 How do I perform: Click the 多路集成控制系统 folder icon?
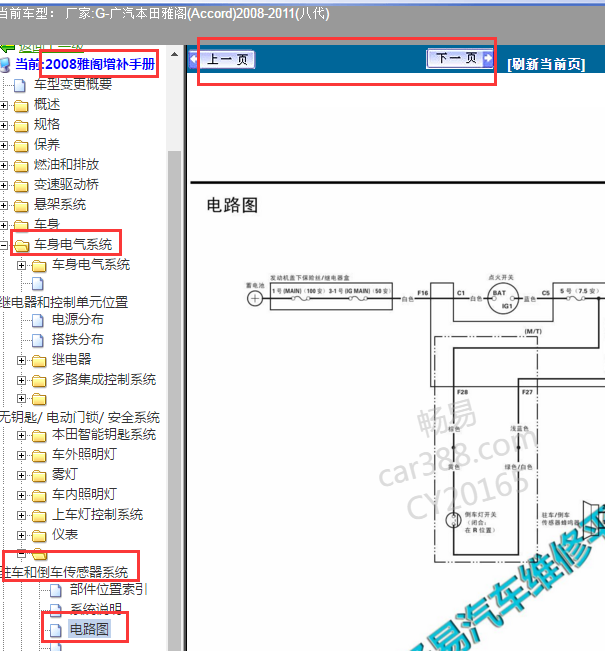click(x=39, y=380)
